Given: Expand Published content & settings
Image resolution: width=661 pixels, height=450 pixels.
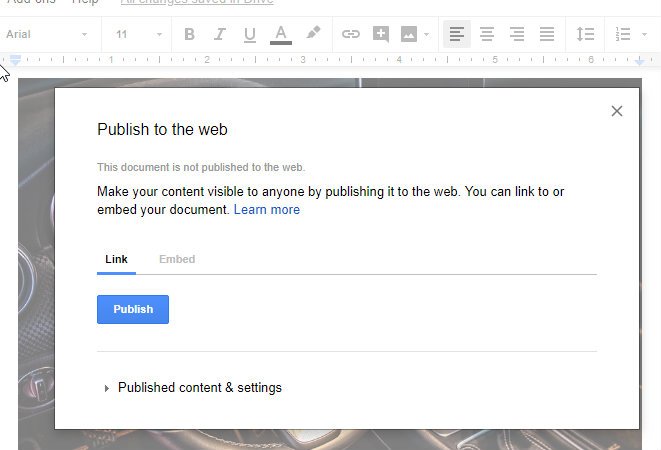Looking at the screenshot, I should click(x=193, y=388).
